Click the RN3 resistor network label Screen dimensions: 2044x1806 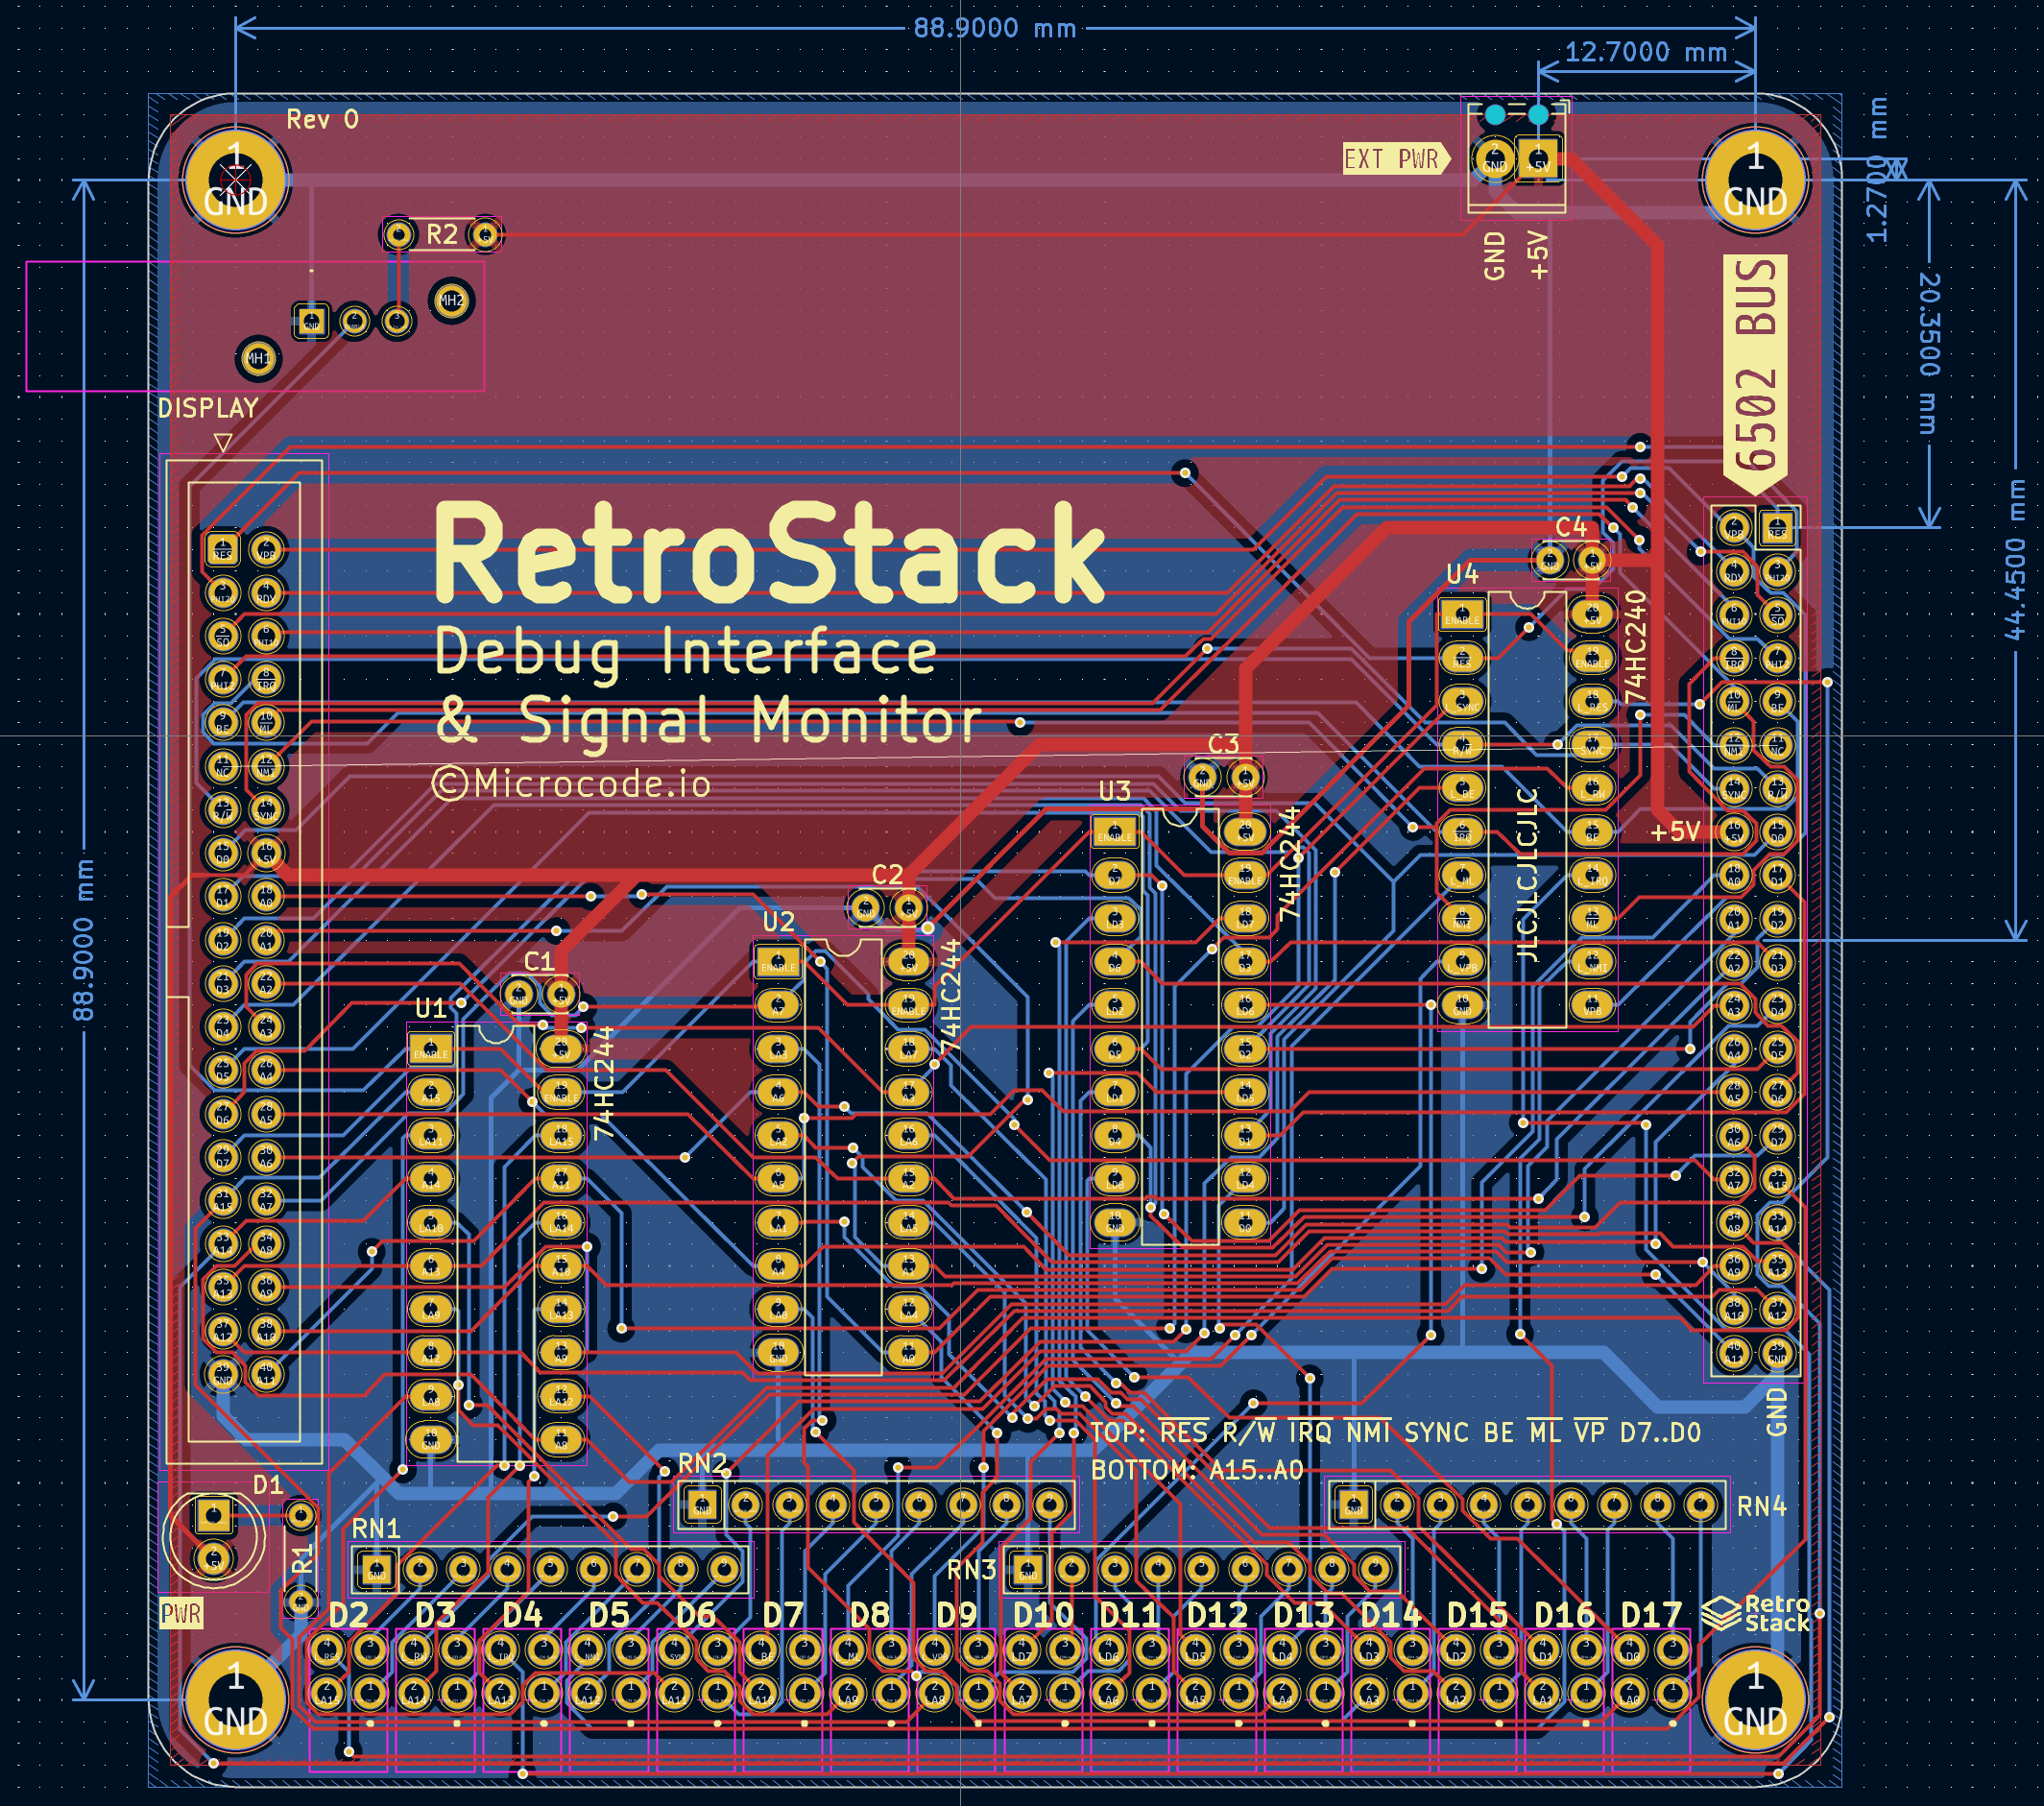click(x=972, y=1570)
